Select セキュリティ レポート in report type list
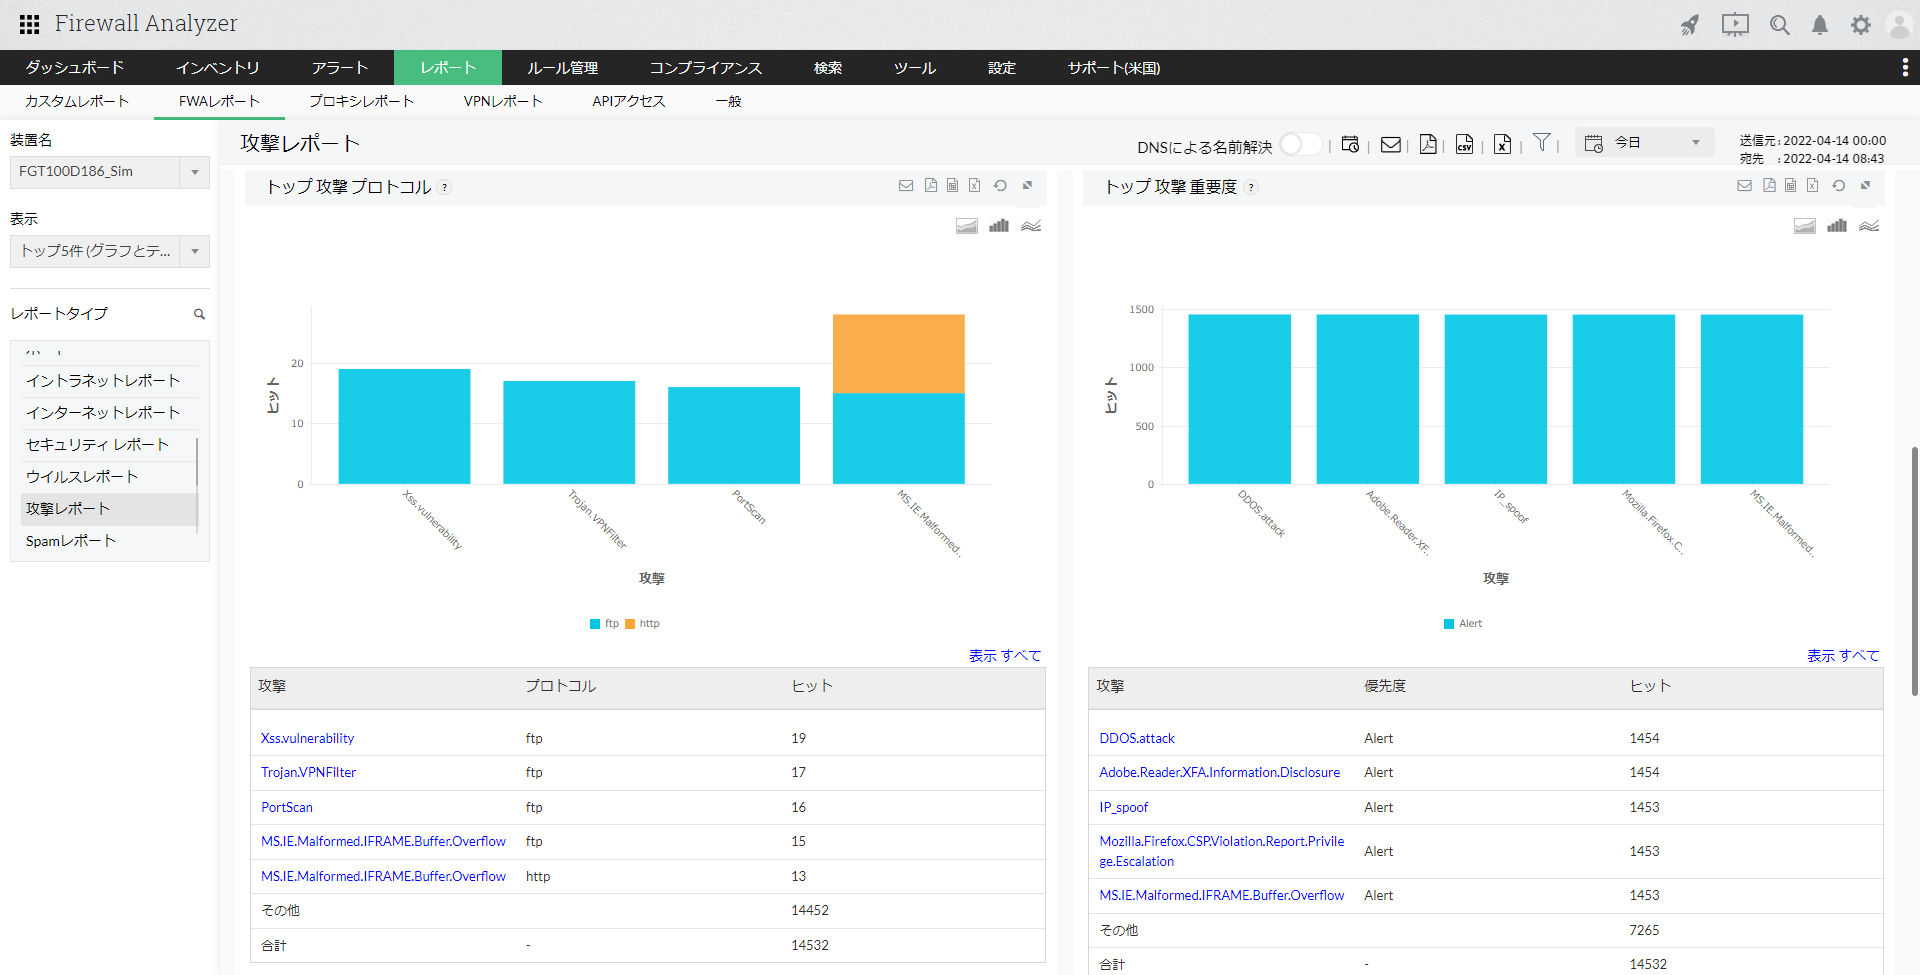This screenshot has width=1920, height=975. click(97, 445)
